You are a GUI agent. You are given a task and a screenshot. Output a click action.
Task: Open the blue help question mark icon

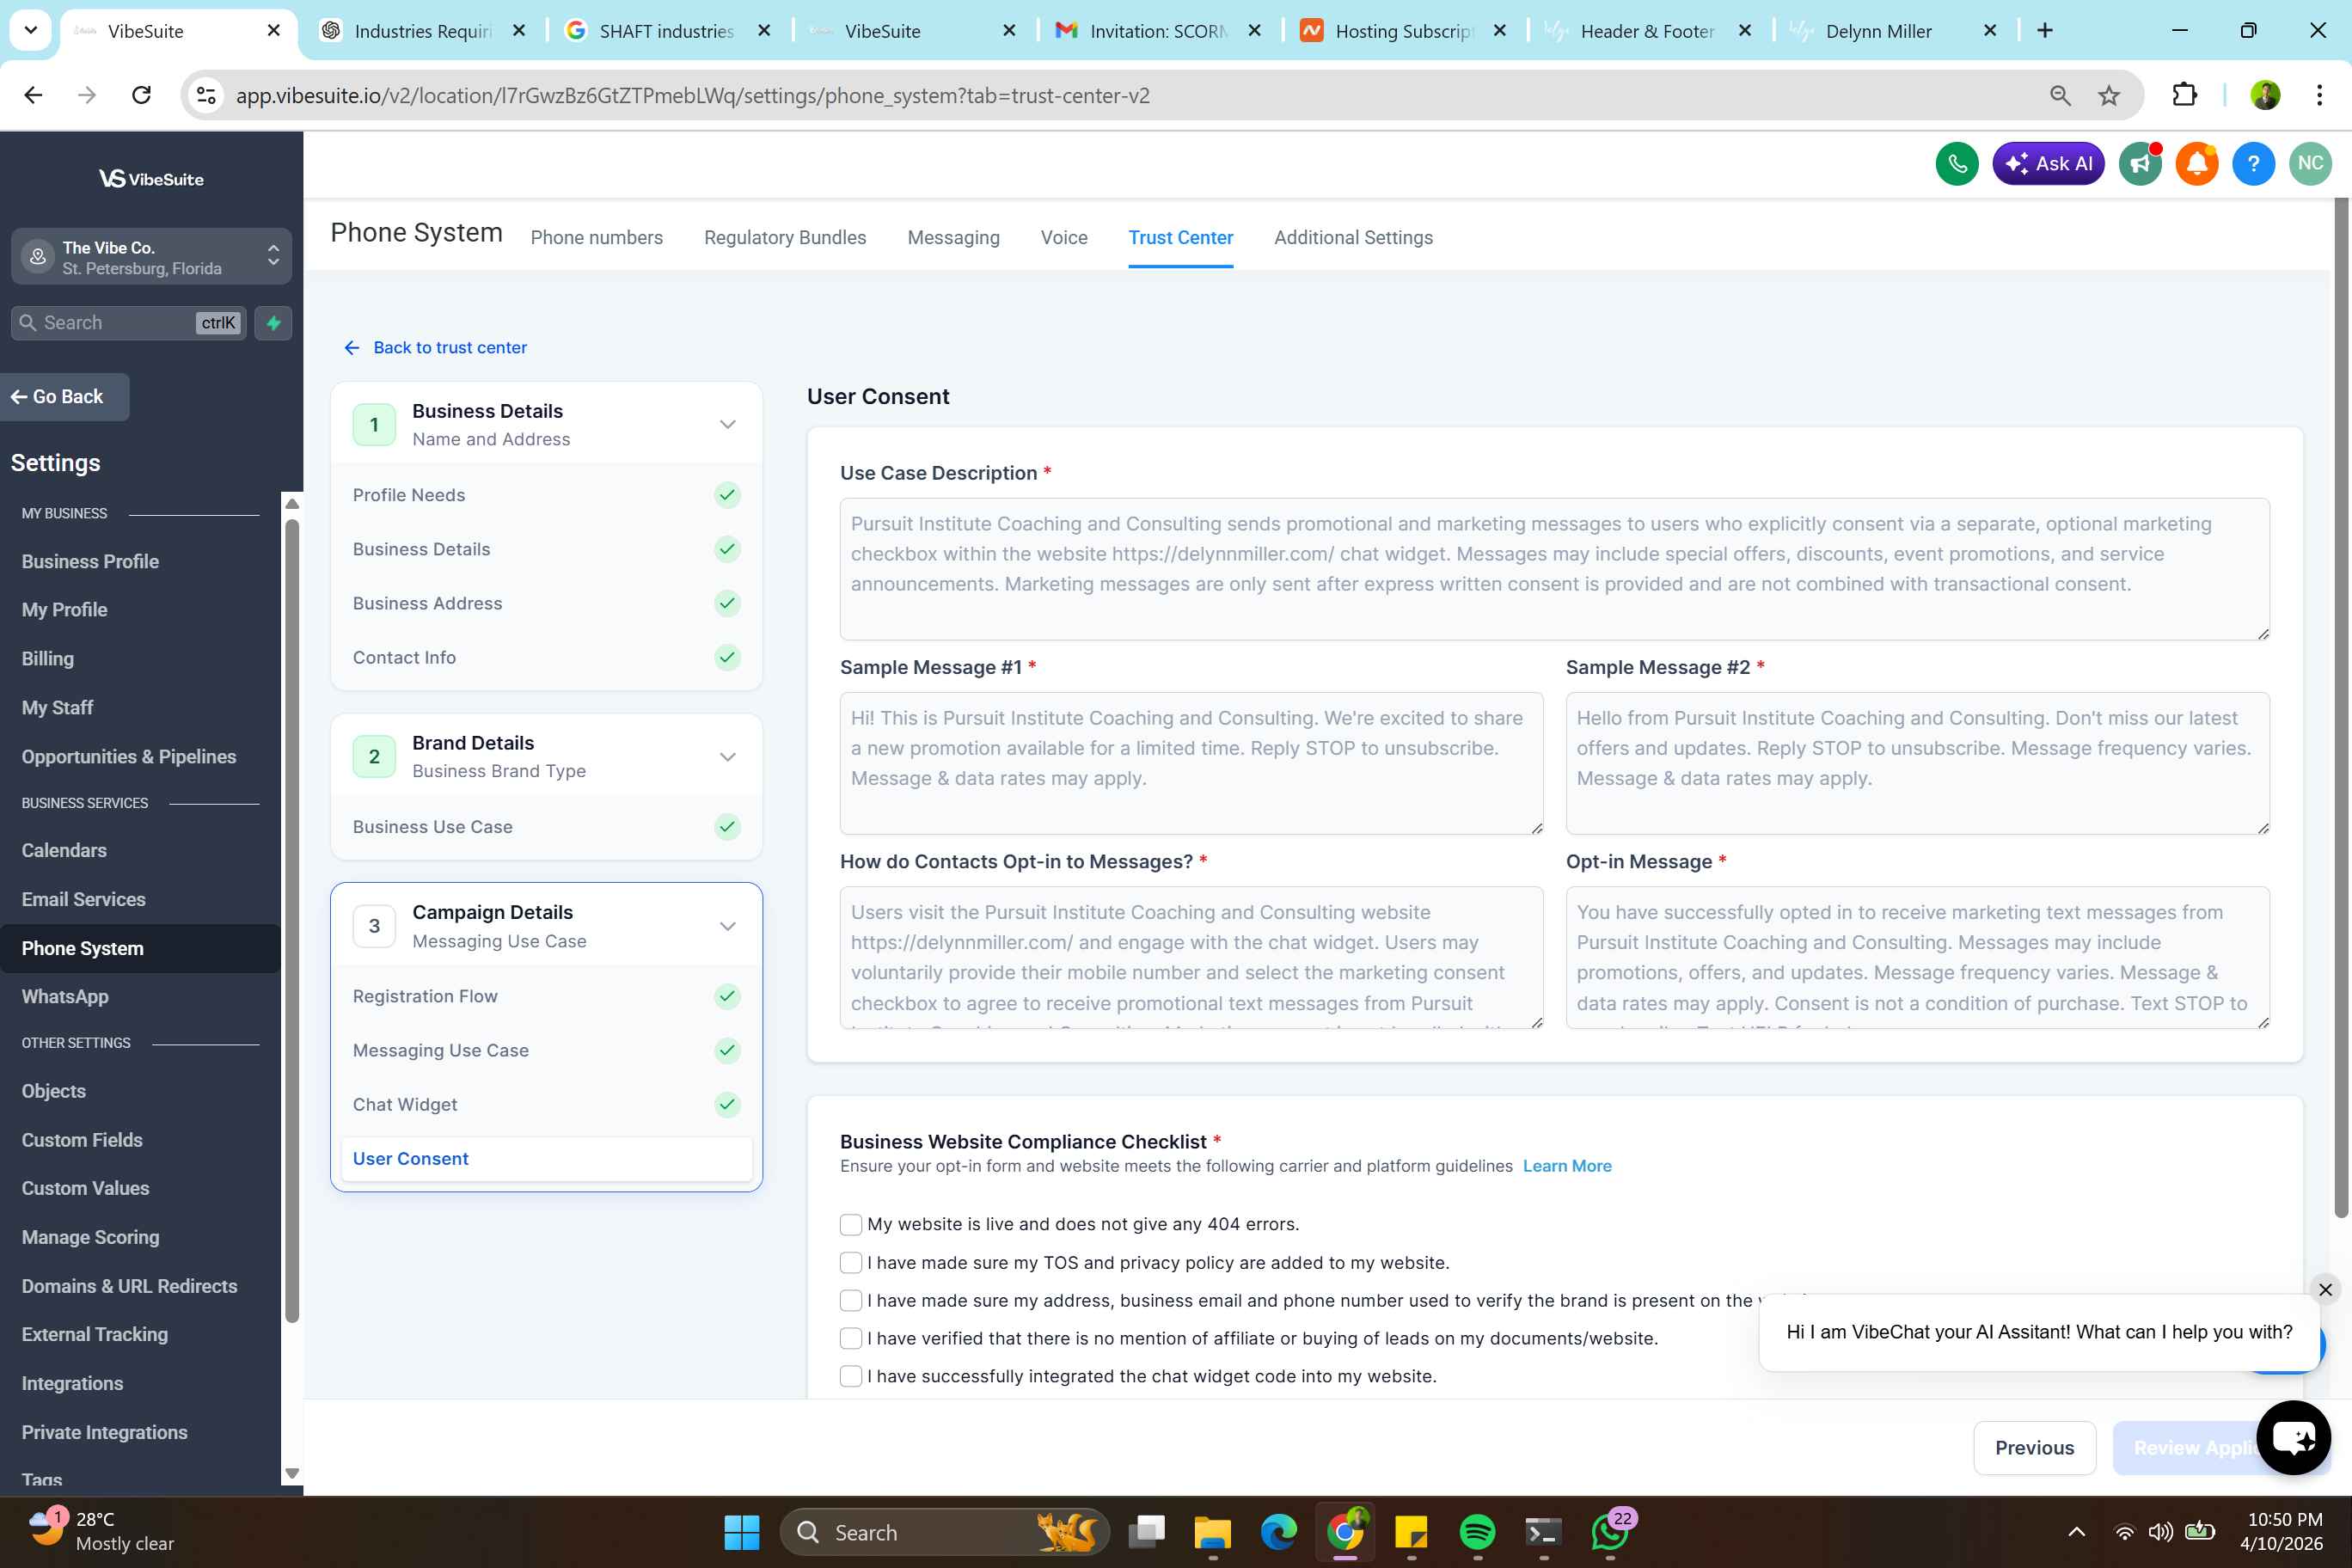pos(2253,164)
